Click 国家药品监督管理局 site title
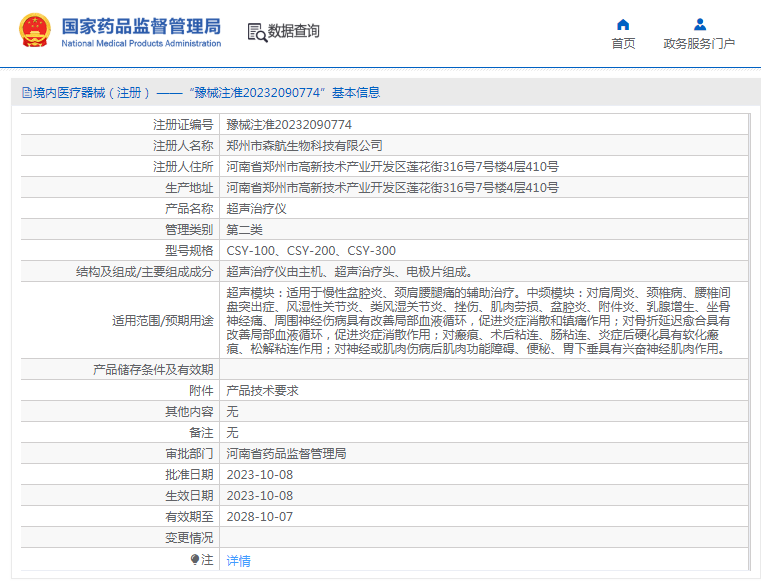Image resolution: width=761 pixels, height=582 pixels. (x=141, y=26)
